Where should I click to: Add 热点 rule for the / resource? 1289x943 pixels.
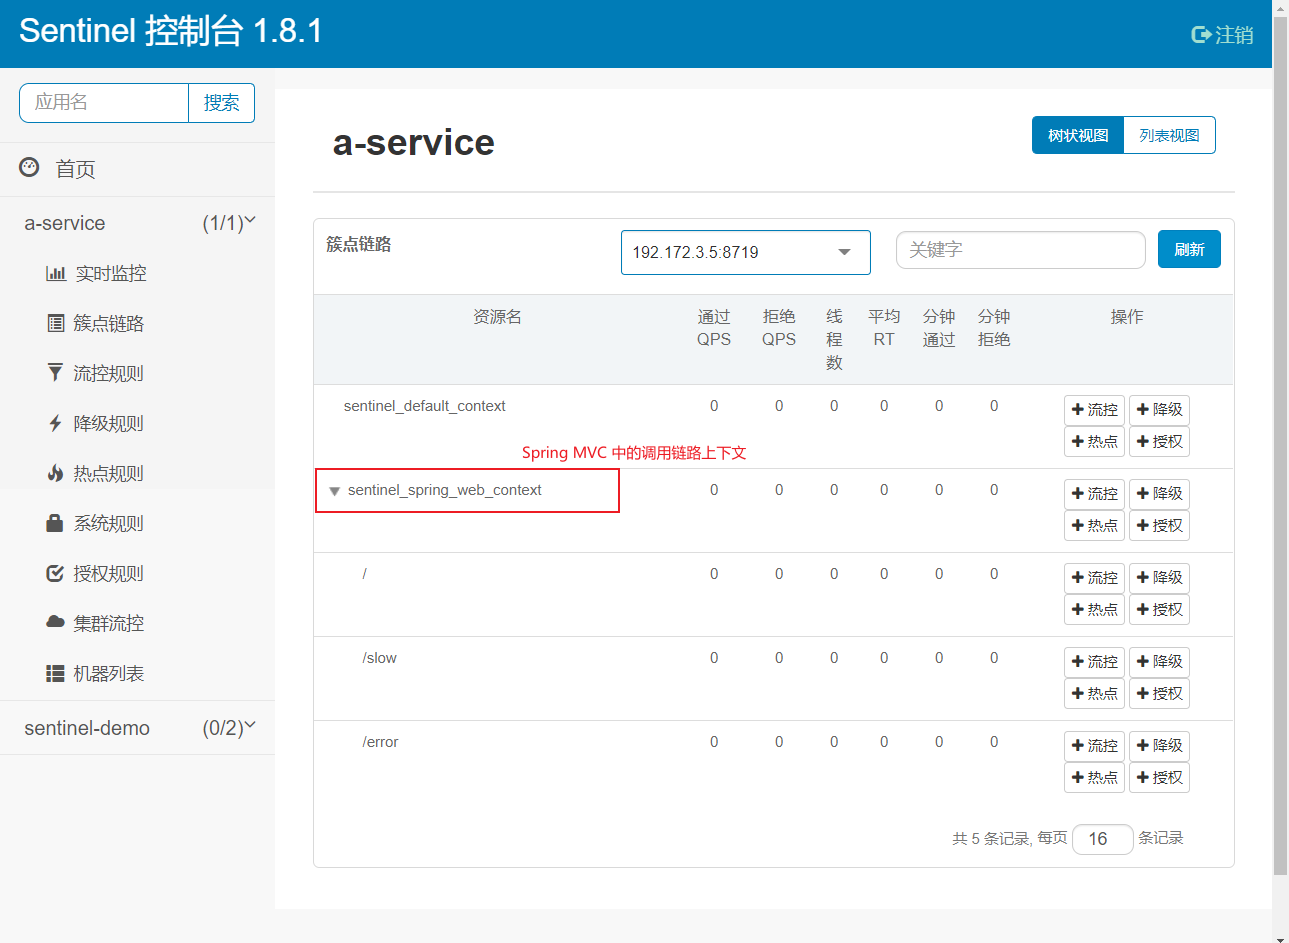1094,610
